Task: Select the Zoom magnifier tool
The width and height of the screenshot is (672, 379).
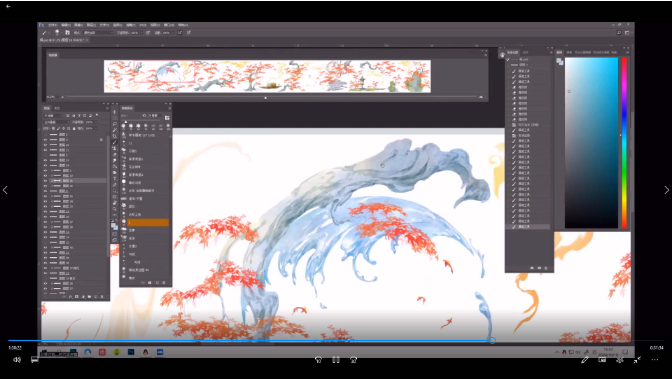Action: click(115, 209)
